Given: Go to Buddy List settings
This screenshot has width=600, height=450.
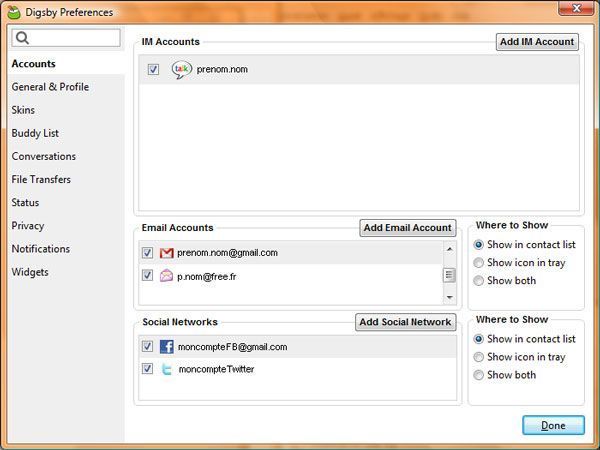Looking at the screenshot, I should (35, 133).
